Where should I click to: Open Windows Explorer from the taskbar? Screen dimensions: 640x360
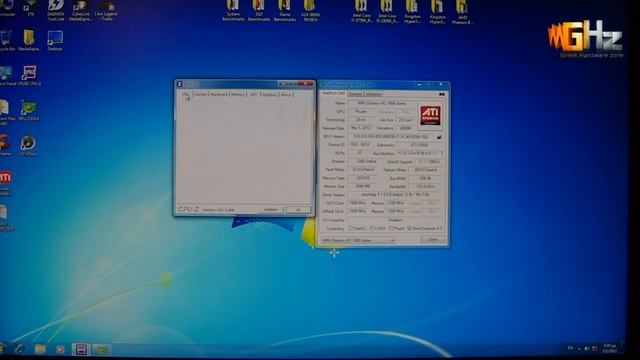tap(40, 349)
